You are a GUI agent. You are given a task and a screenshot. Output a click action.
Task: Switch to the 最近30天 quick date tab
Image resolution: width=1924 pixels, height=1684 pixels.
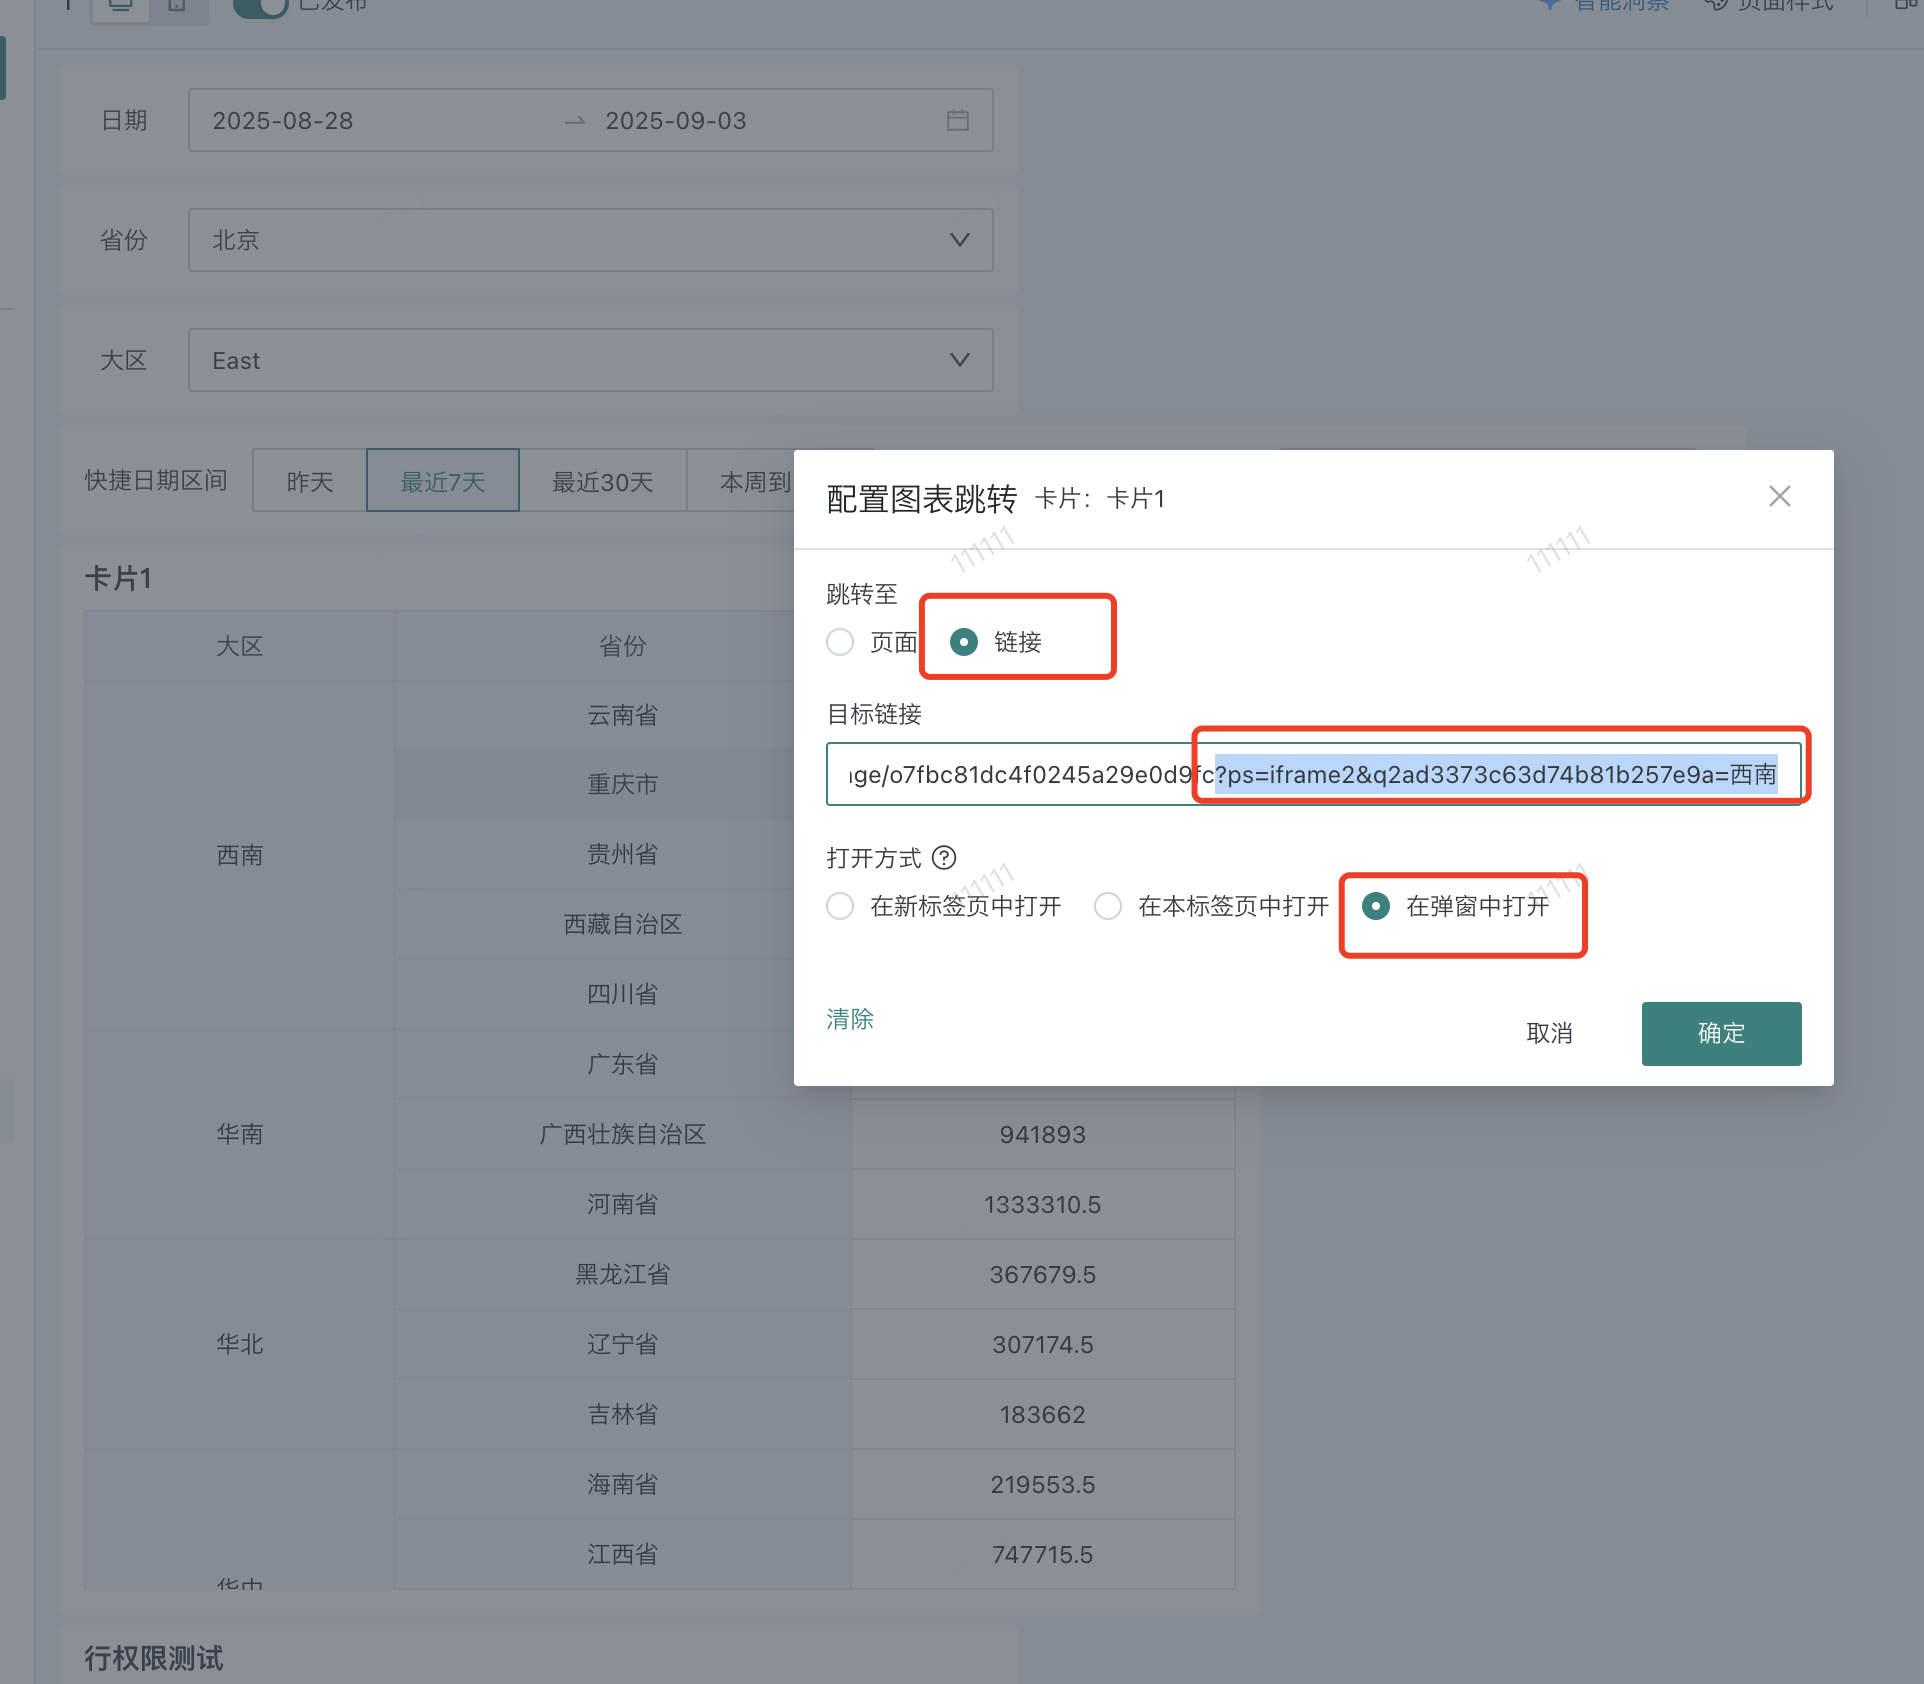click(602, 482)
